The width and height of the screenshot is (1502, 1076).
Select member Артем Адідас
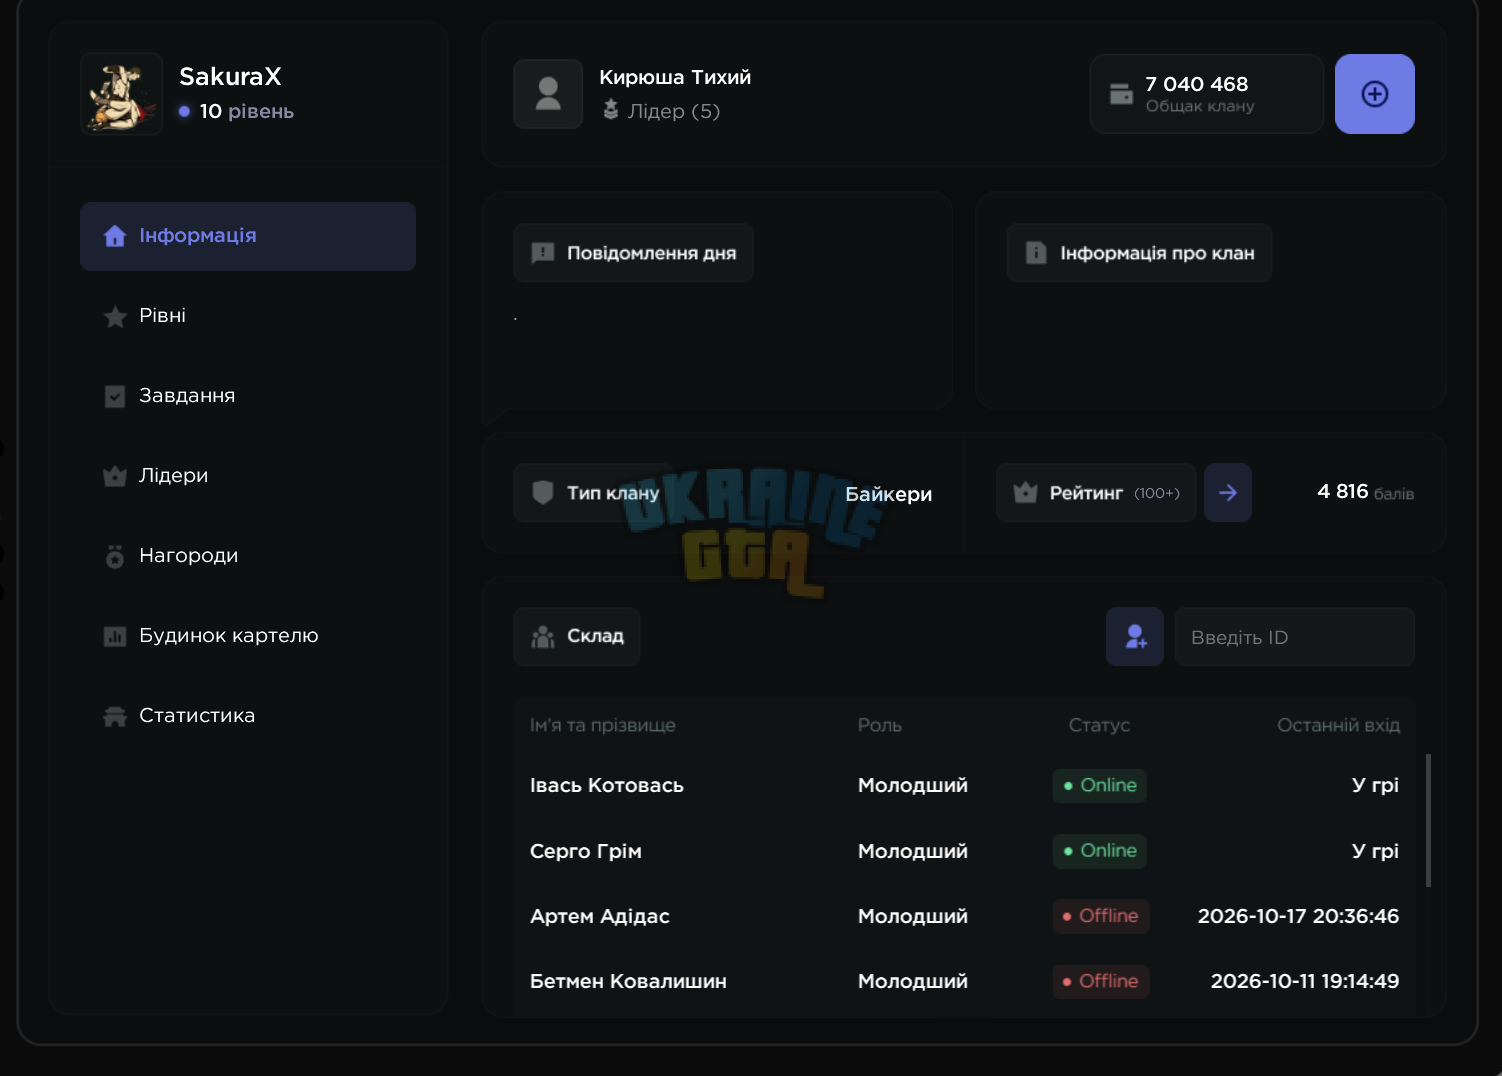600,916
